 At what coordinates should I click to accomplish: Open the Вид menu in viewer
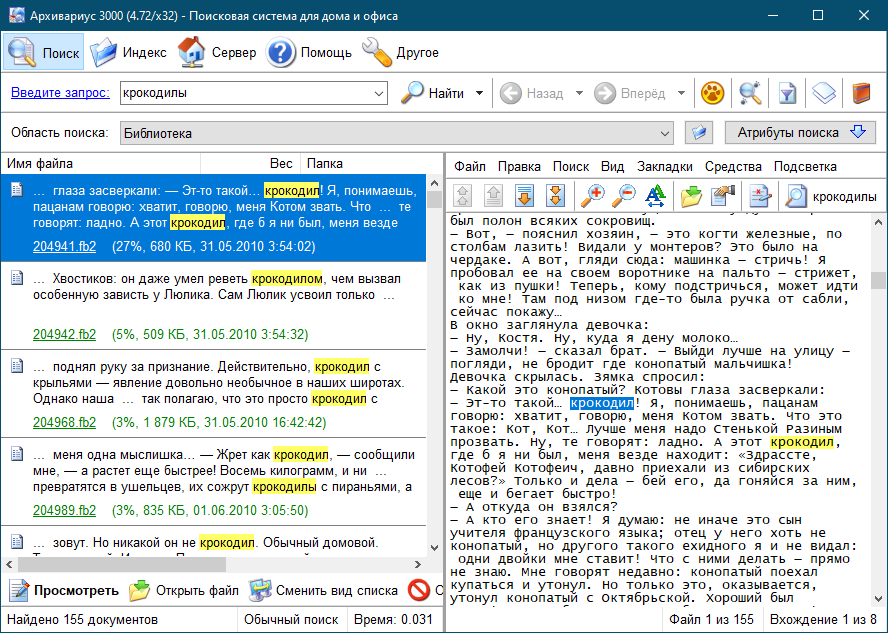point(612,166)
